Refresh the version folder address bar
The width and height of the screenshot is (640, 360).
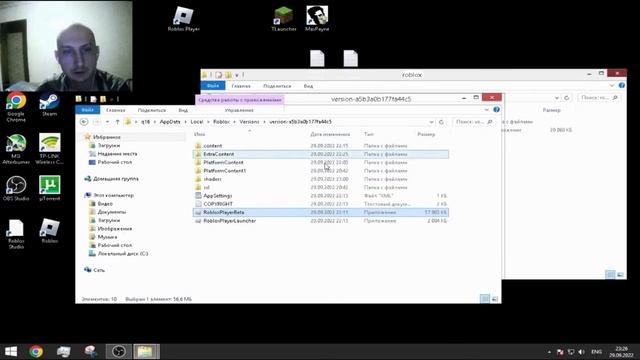click(441, 122)
